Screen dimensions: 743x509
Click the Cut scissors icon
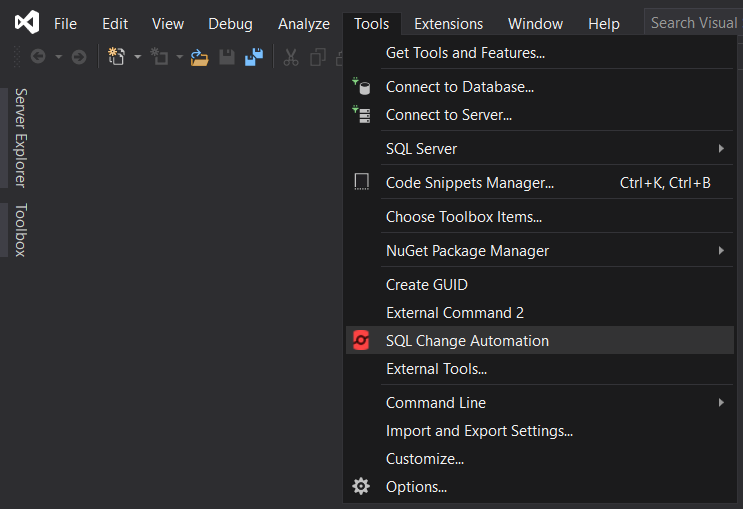coord(291,57)
